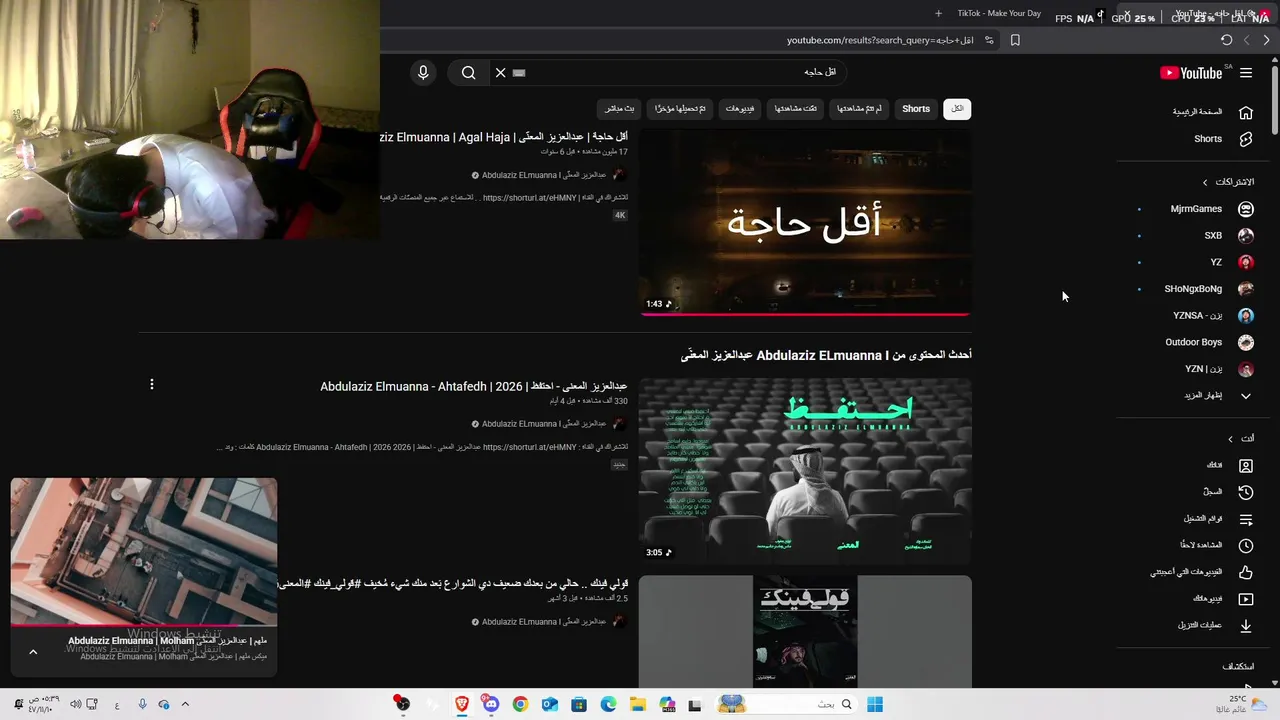Open Discord from the taskbar
Image resolution: width=1280 pixels, height=720 pixels.
point(490,704)
